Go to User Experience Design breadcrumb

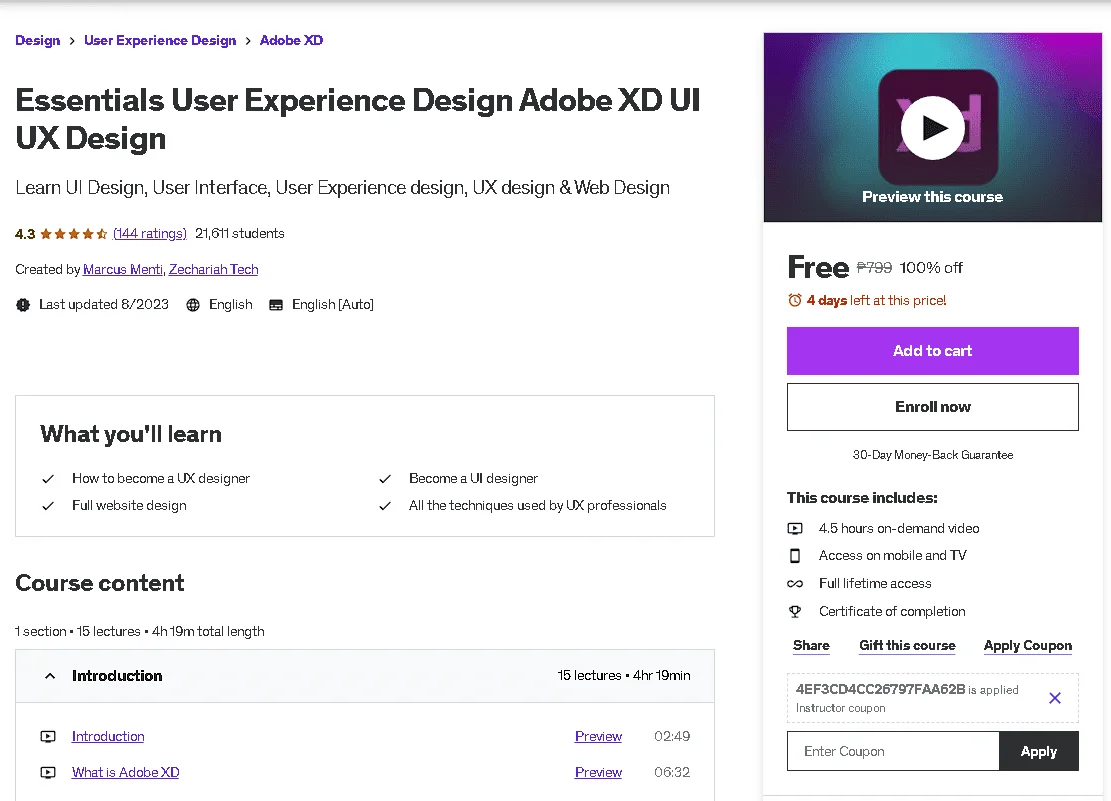160,40
